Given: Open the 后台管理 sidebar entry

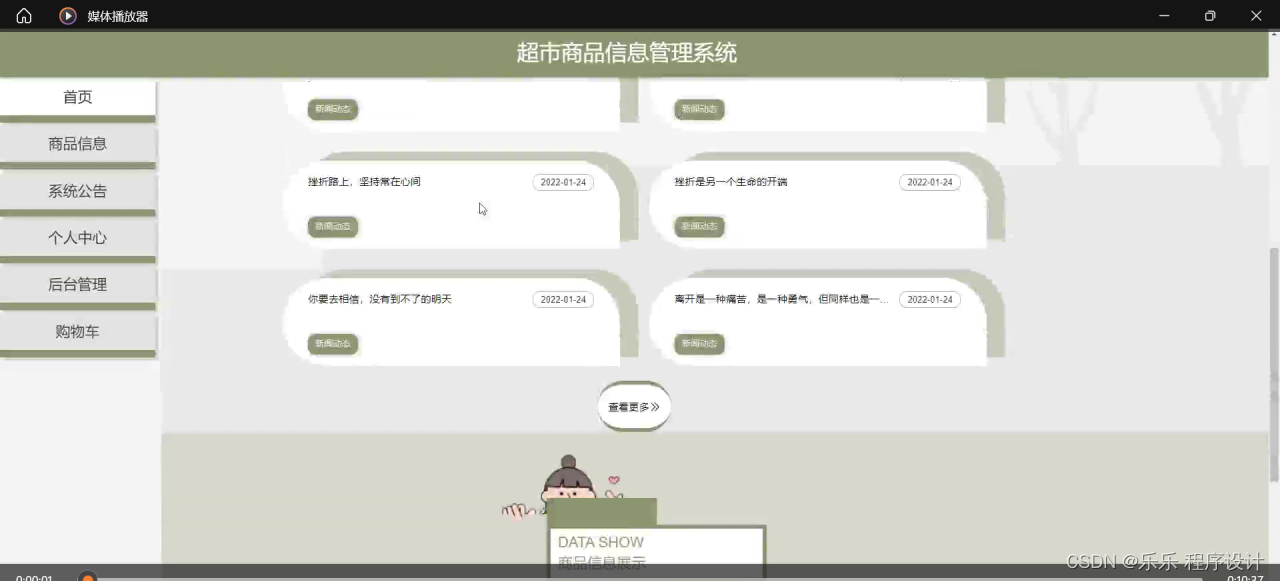Looking at the screenshot, I should 78,284.
